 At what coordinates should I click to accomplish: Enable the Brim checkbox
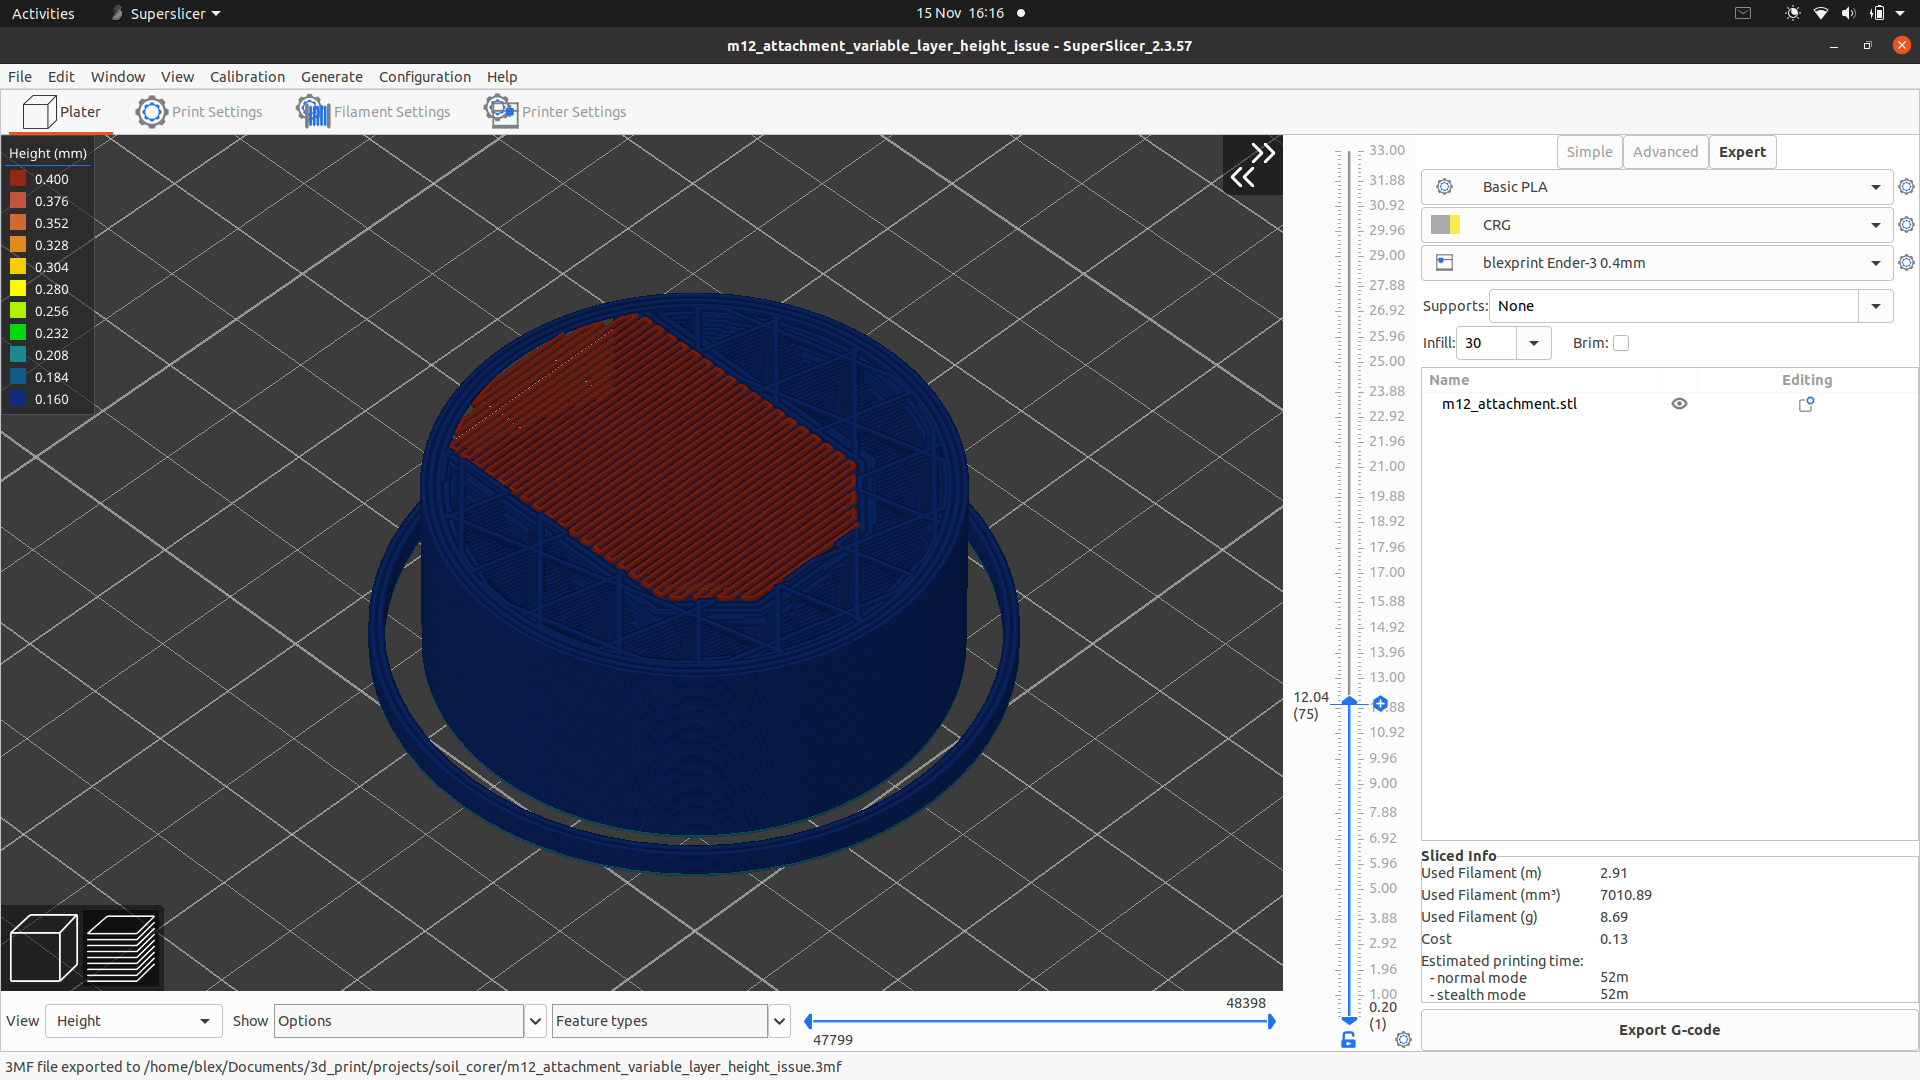click(x=1621, y=343)
